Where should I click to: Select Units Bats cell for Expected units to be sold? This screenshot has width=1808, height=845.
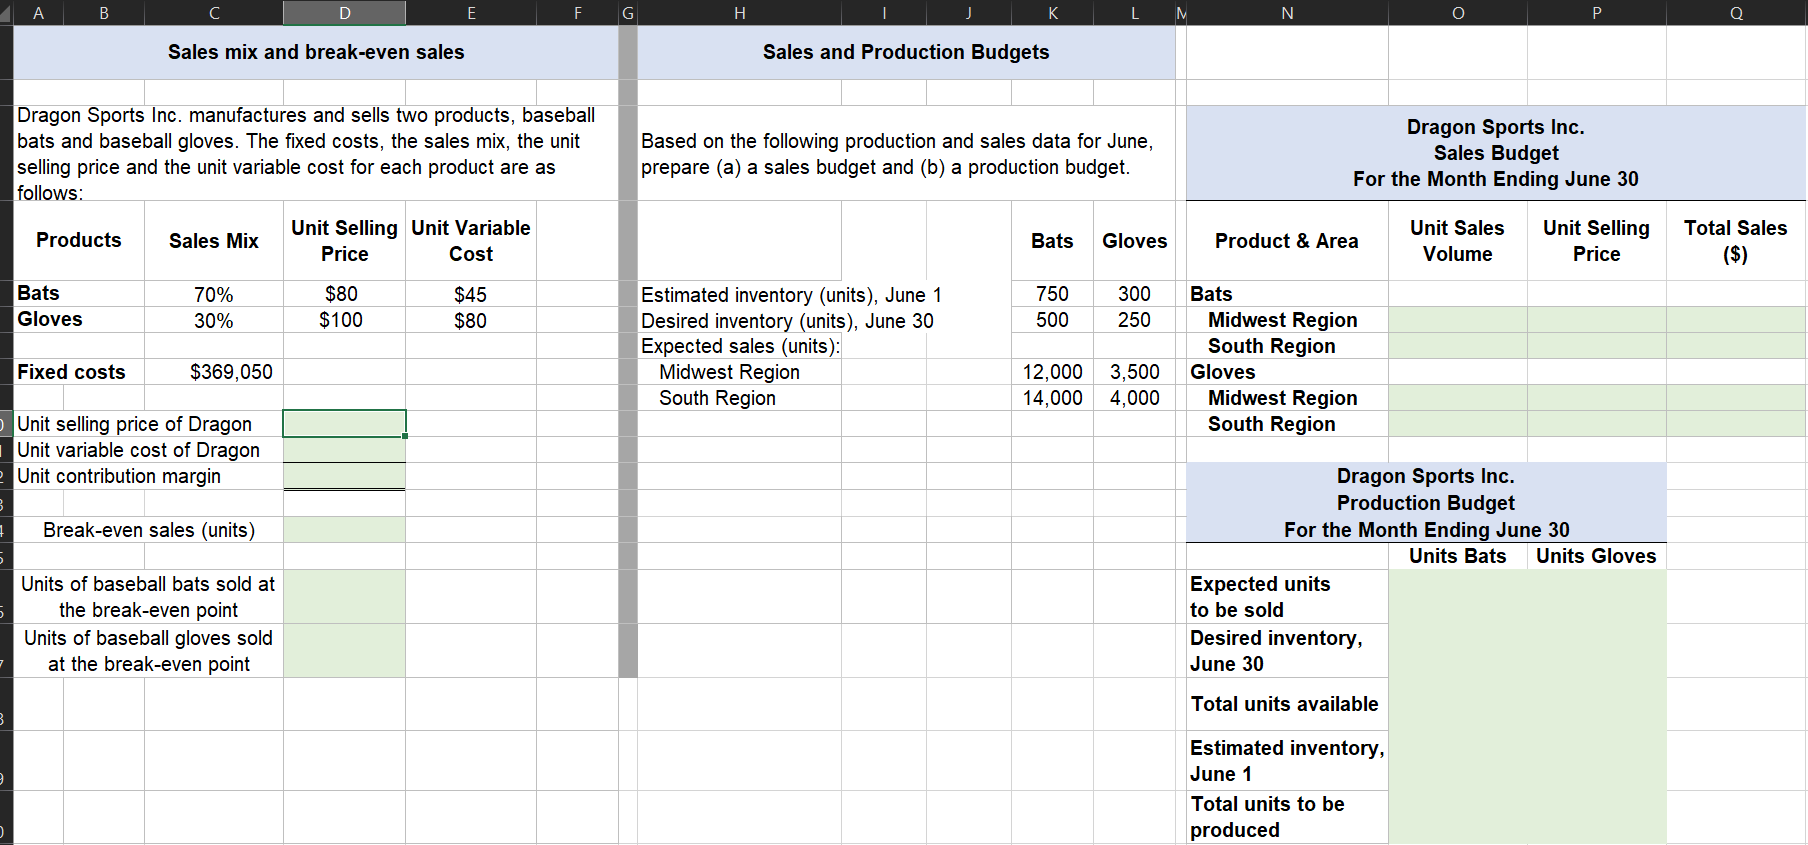[1457, 597]
